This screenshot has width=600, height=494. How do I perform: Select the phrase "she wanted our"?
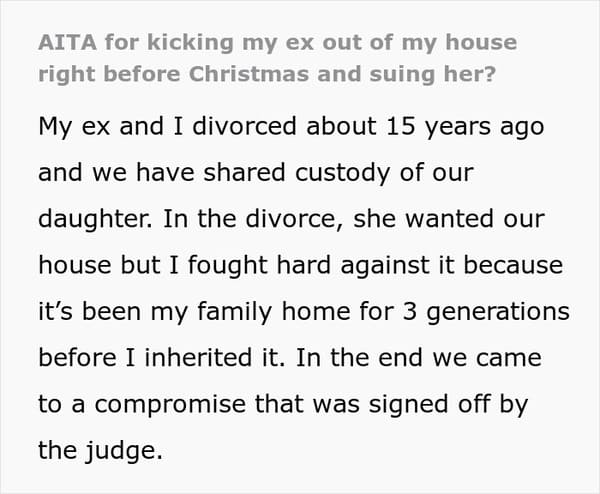pos(448,219)
